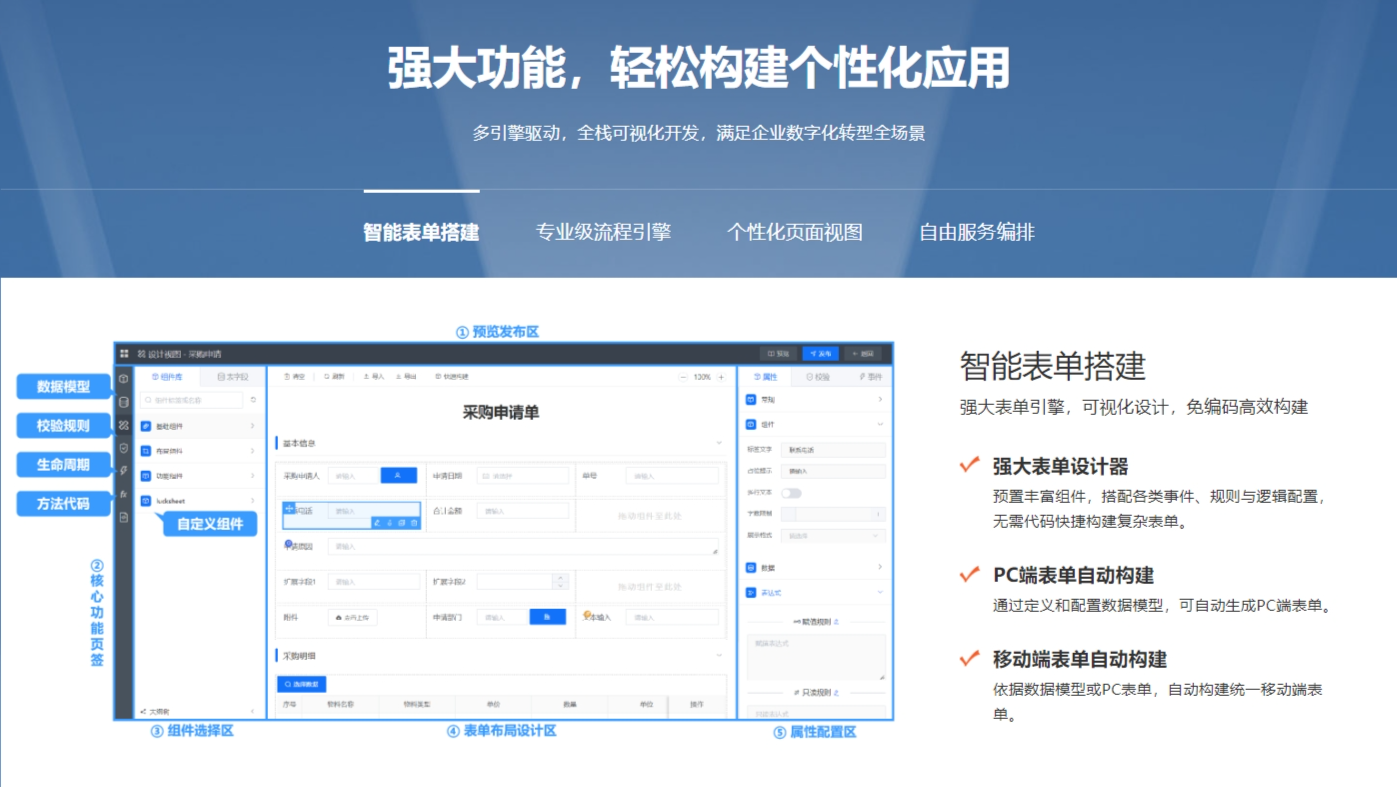Screen dimensions: 1397x787
Task: Open the fx method code icon
Action: 124,494
